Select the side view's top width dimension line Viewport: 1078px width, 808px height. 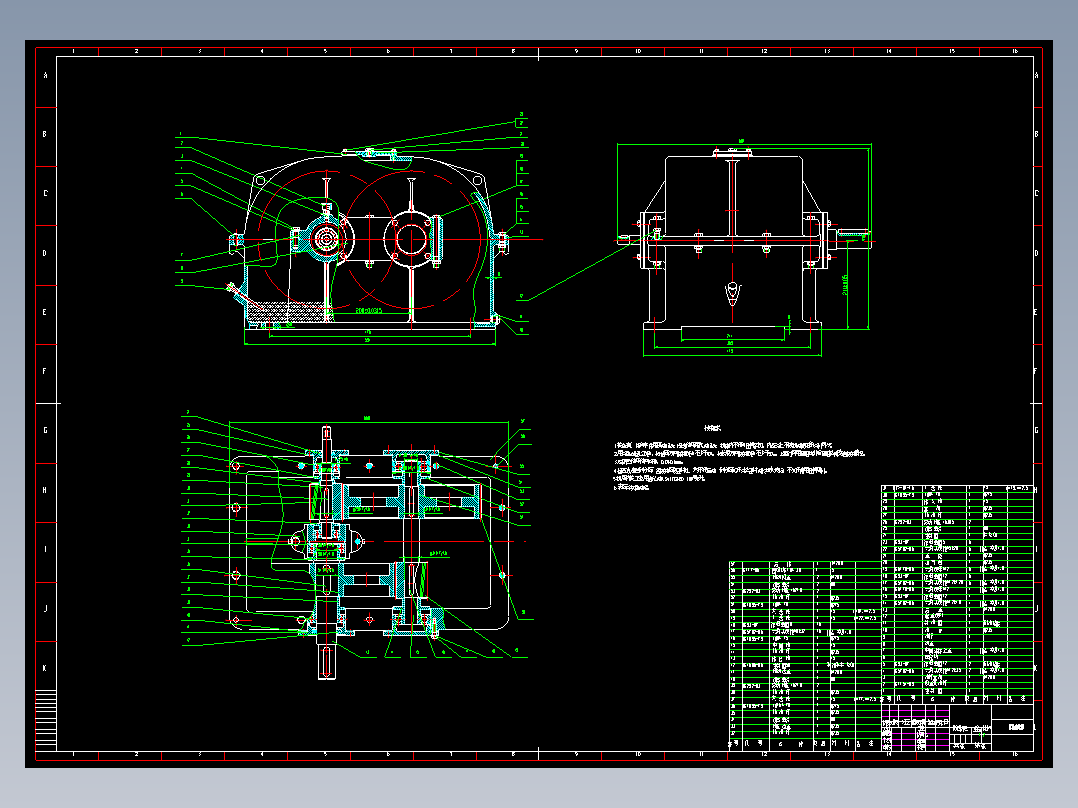click(745, 144)
